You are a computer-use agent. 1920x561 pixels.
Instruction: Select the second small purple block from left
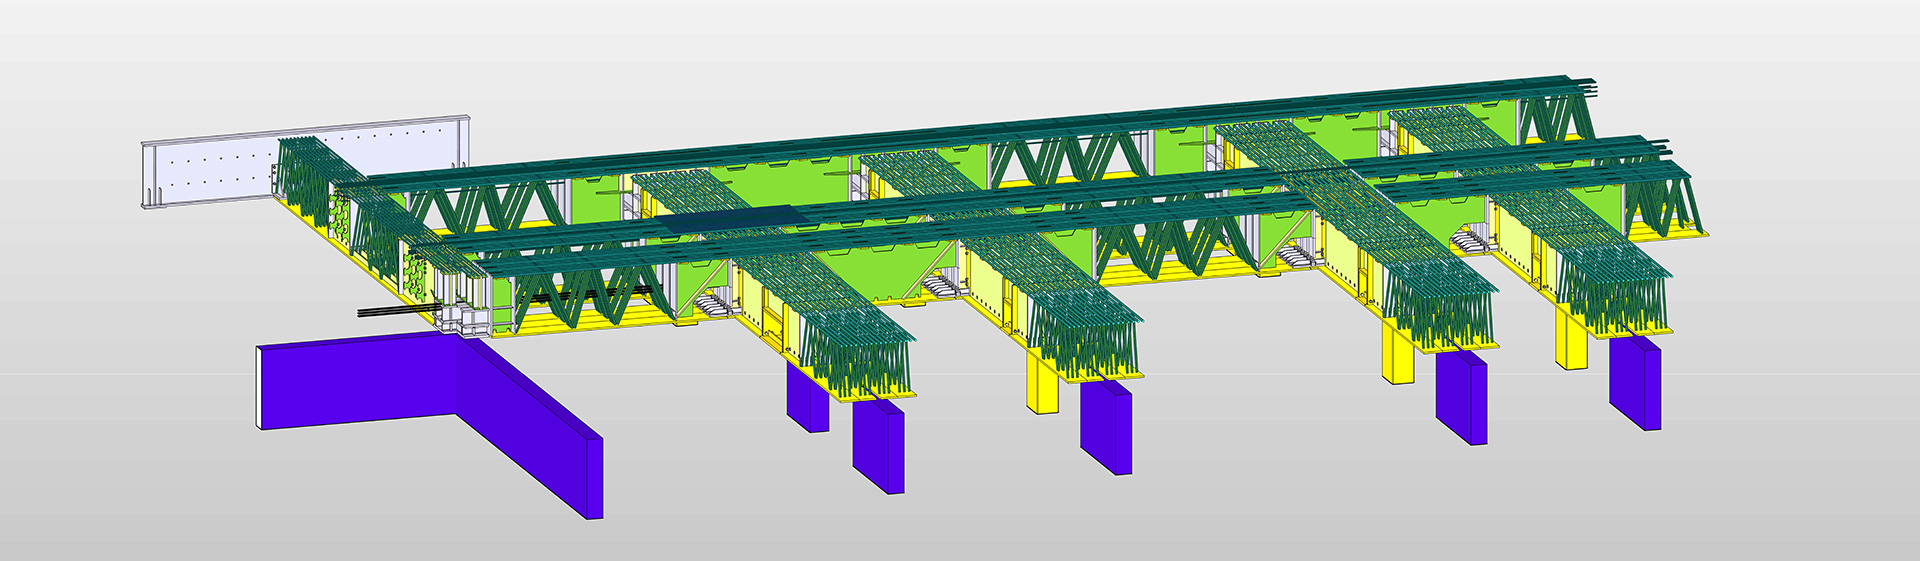[x=878, y=445]
